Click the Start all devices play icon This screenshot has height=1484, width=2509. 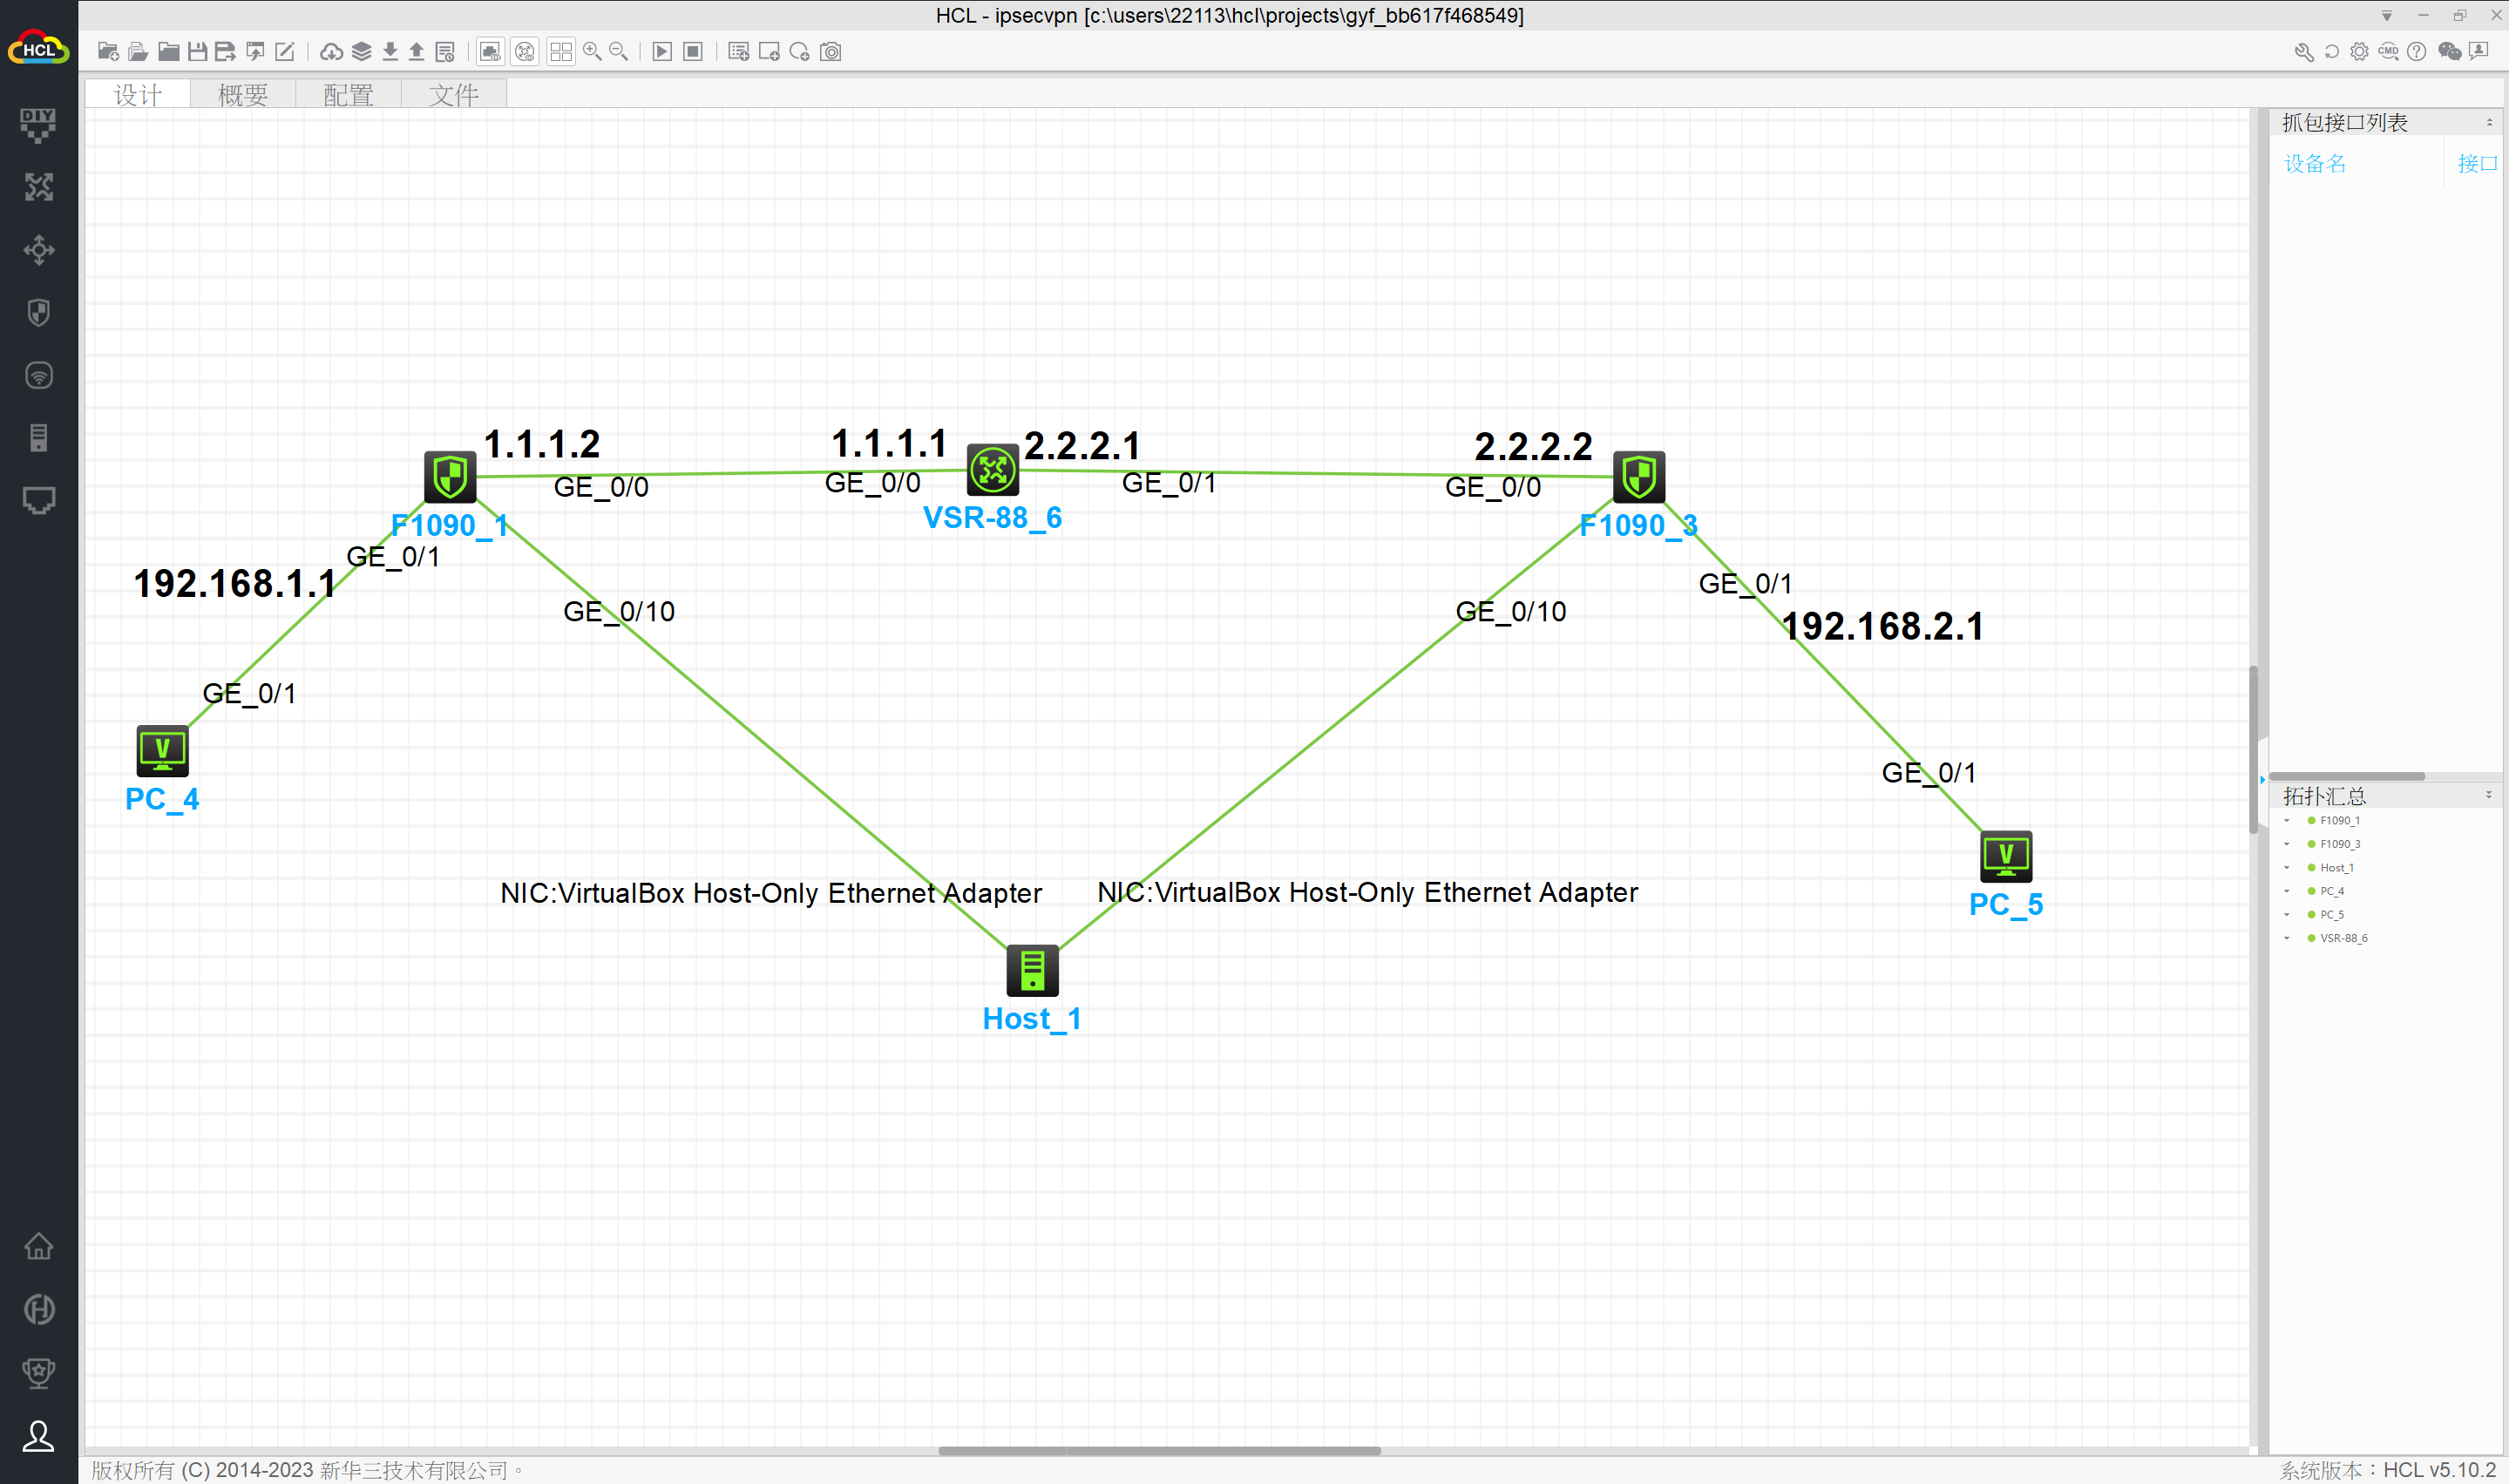662,52
